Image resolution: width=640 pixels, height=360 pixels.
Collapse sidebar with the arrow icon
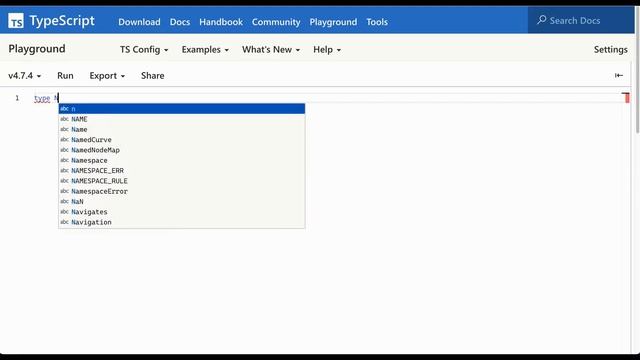coord(619,76)
